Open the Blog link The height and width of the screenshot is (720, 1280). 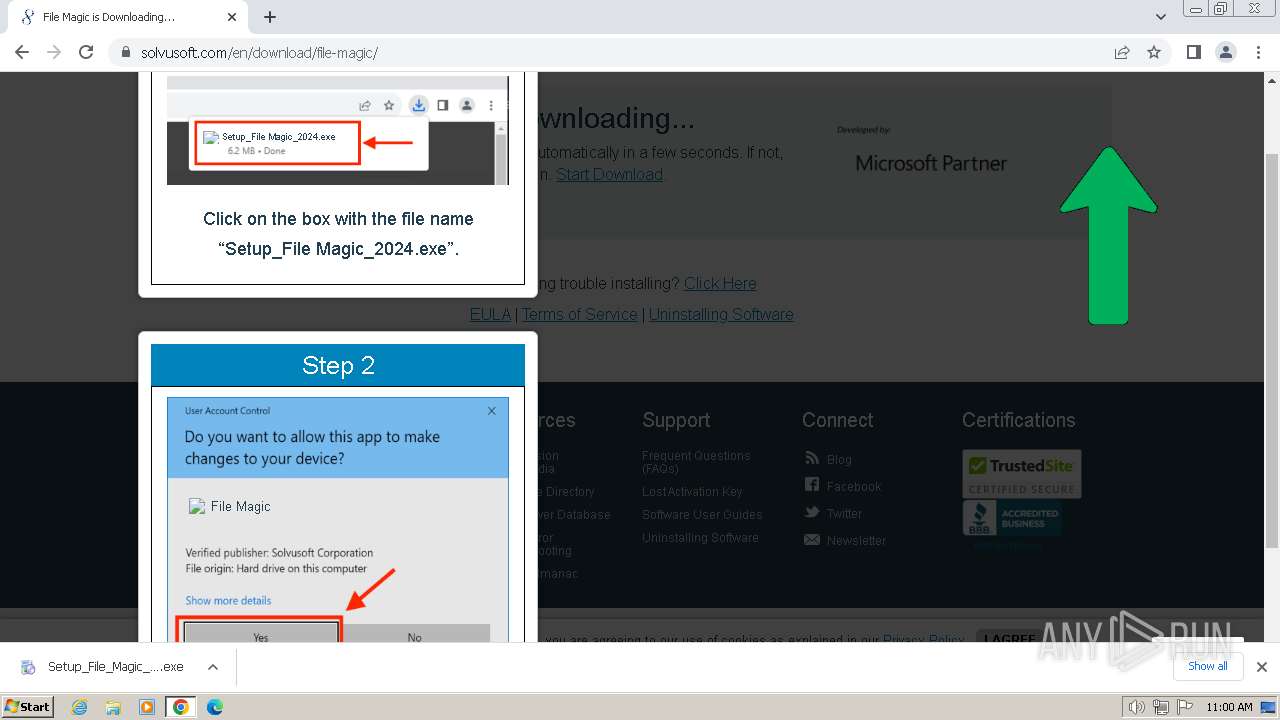click(839, 460)
